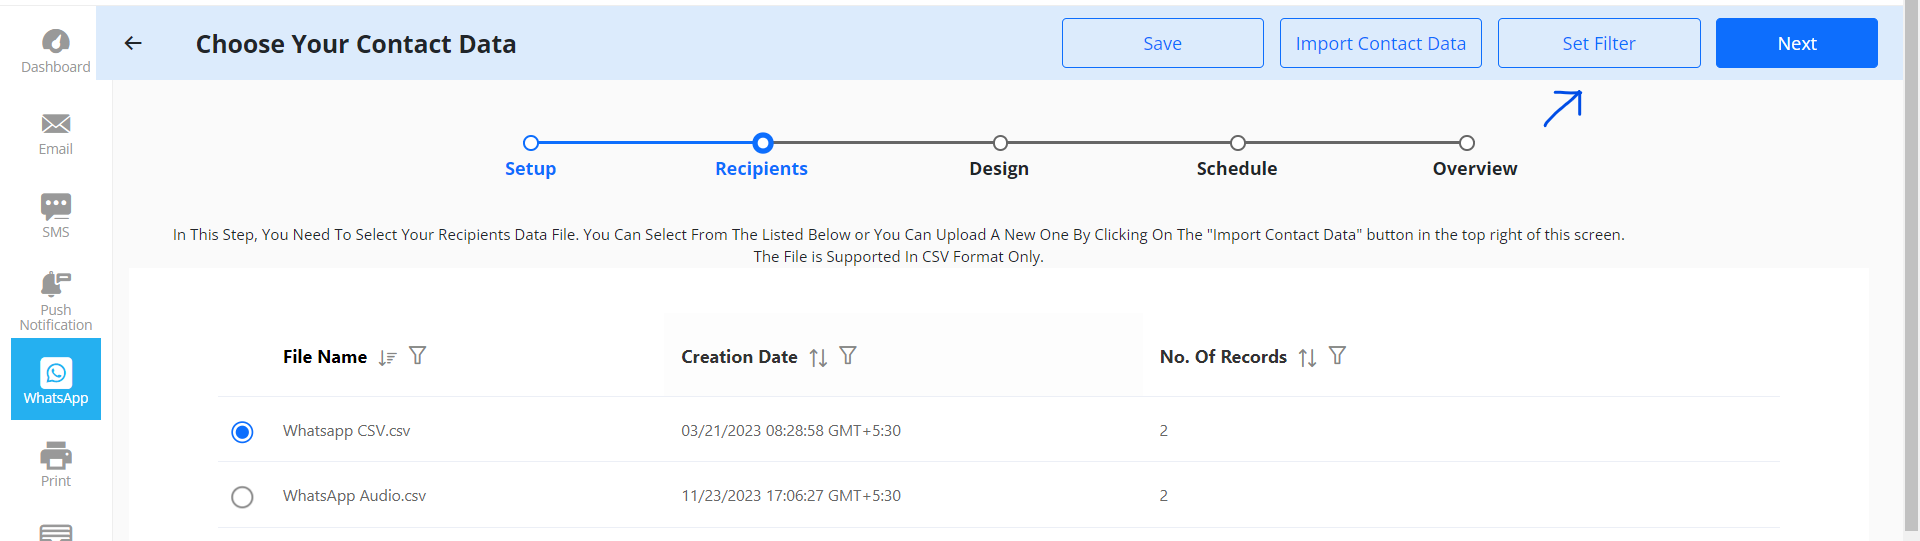Viewport: 1920px width, 541px height.
Task: Proceed with the Next button
Action: 1797,43
